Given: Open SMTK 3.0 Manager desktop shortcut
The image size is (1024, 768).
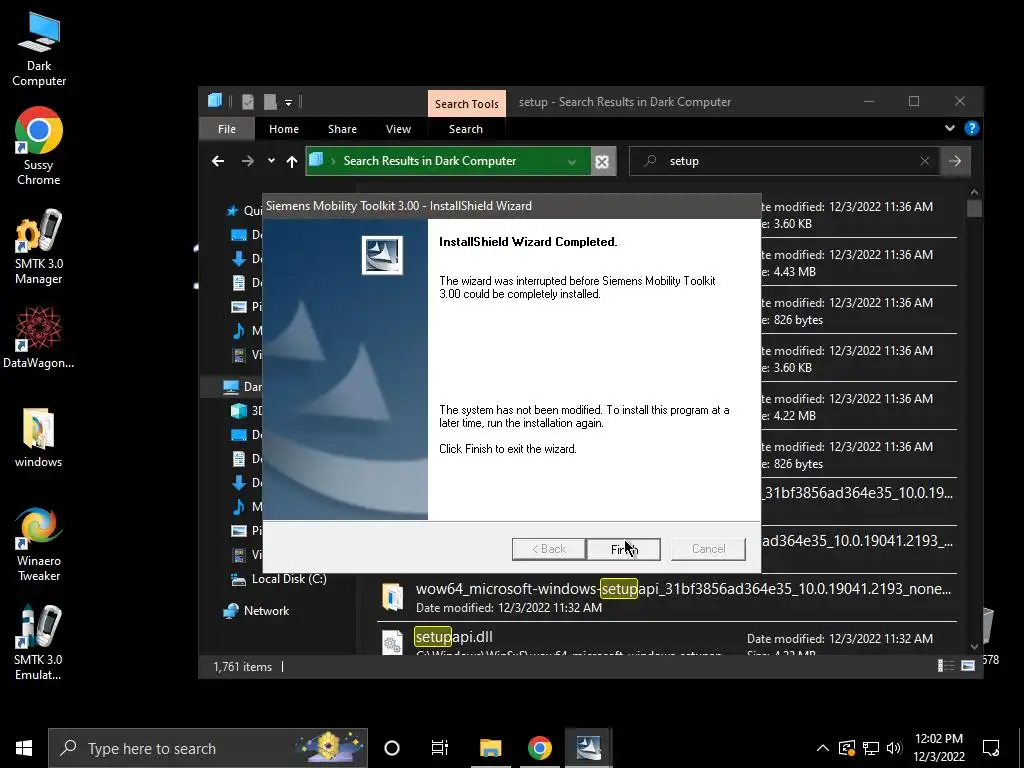Looking at the screenshot, I should (x=39, y=247).
